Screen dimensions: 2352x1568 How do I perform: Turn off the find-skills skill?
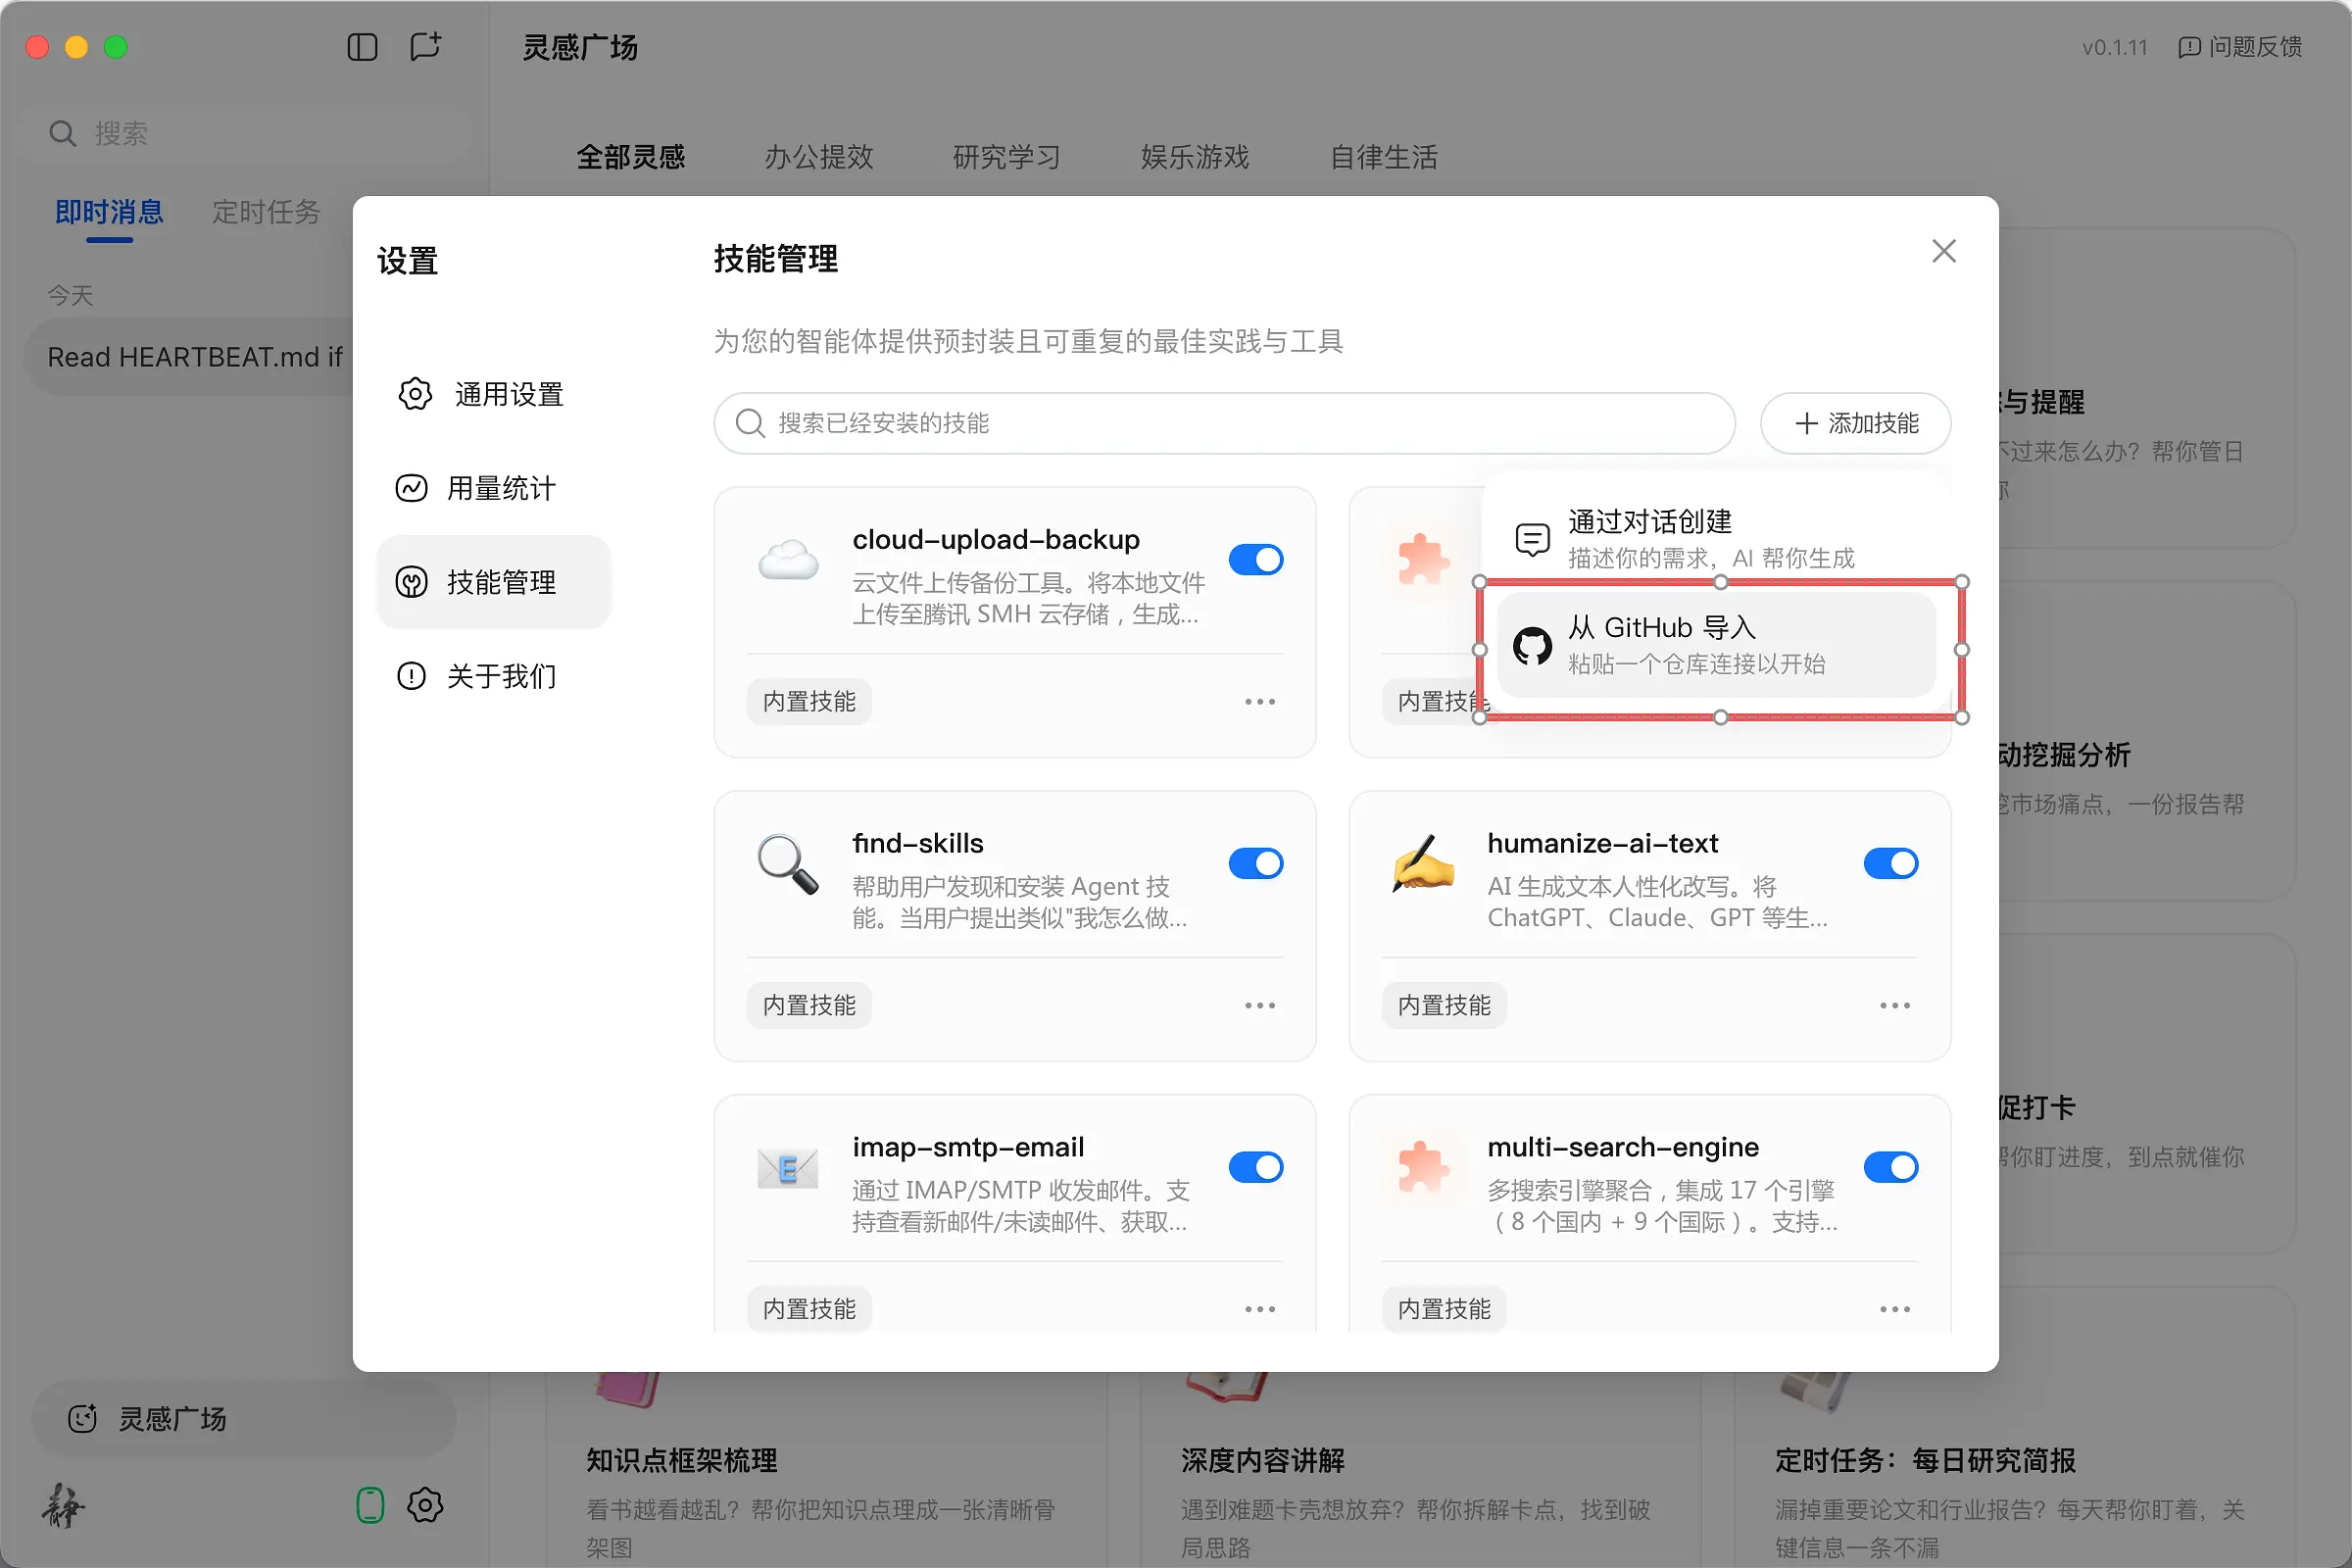tap(1257, 863)
